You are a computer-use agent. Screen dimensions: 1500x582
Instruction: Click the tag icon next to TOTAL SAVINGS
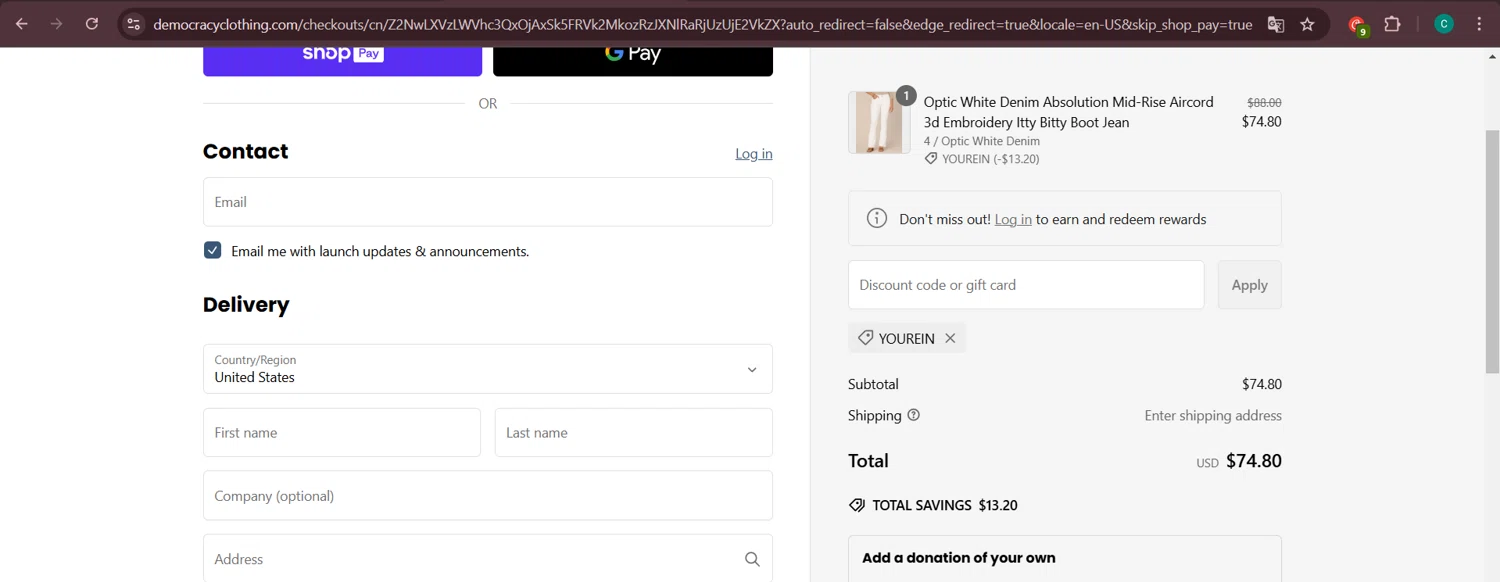click(x=857, y=505)
